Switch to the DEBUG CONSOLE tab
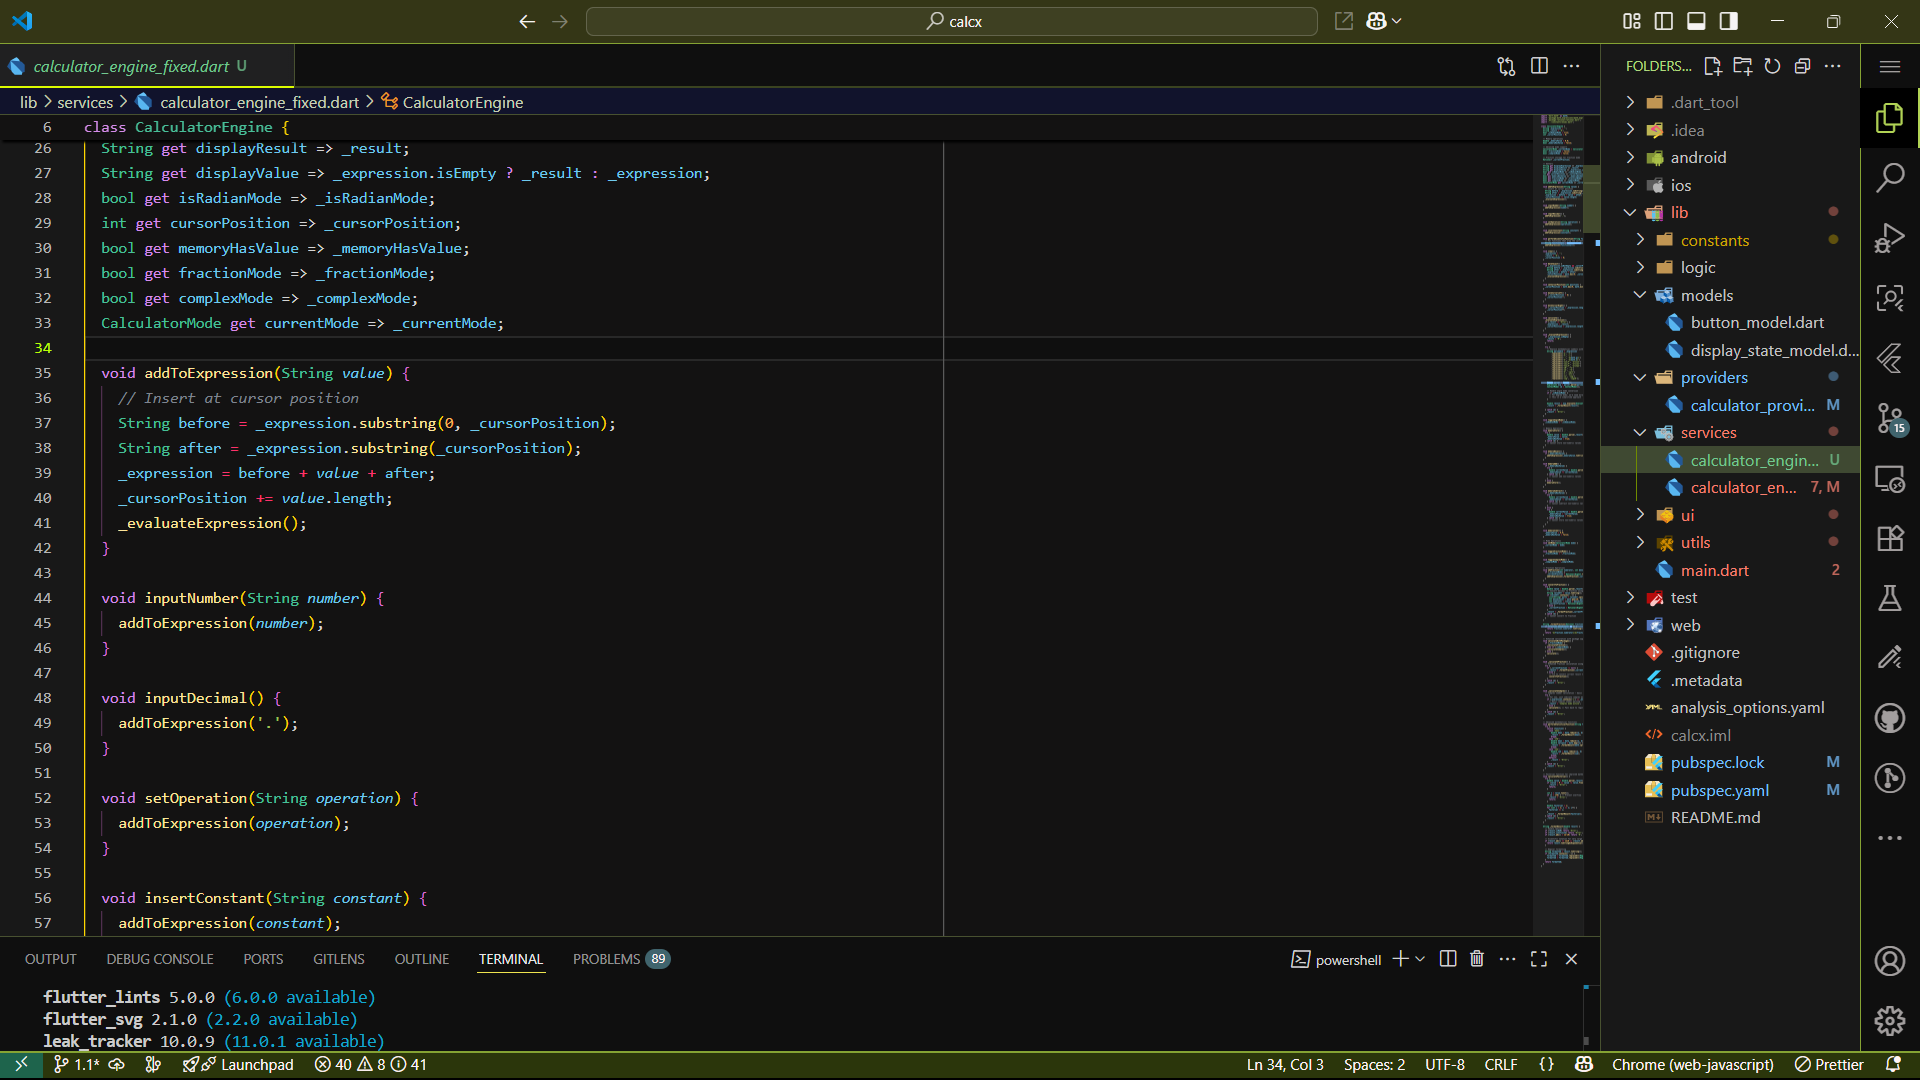 point(160,959)
